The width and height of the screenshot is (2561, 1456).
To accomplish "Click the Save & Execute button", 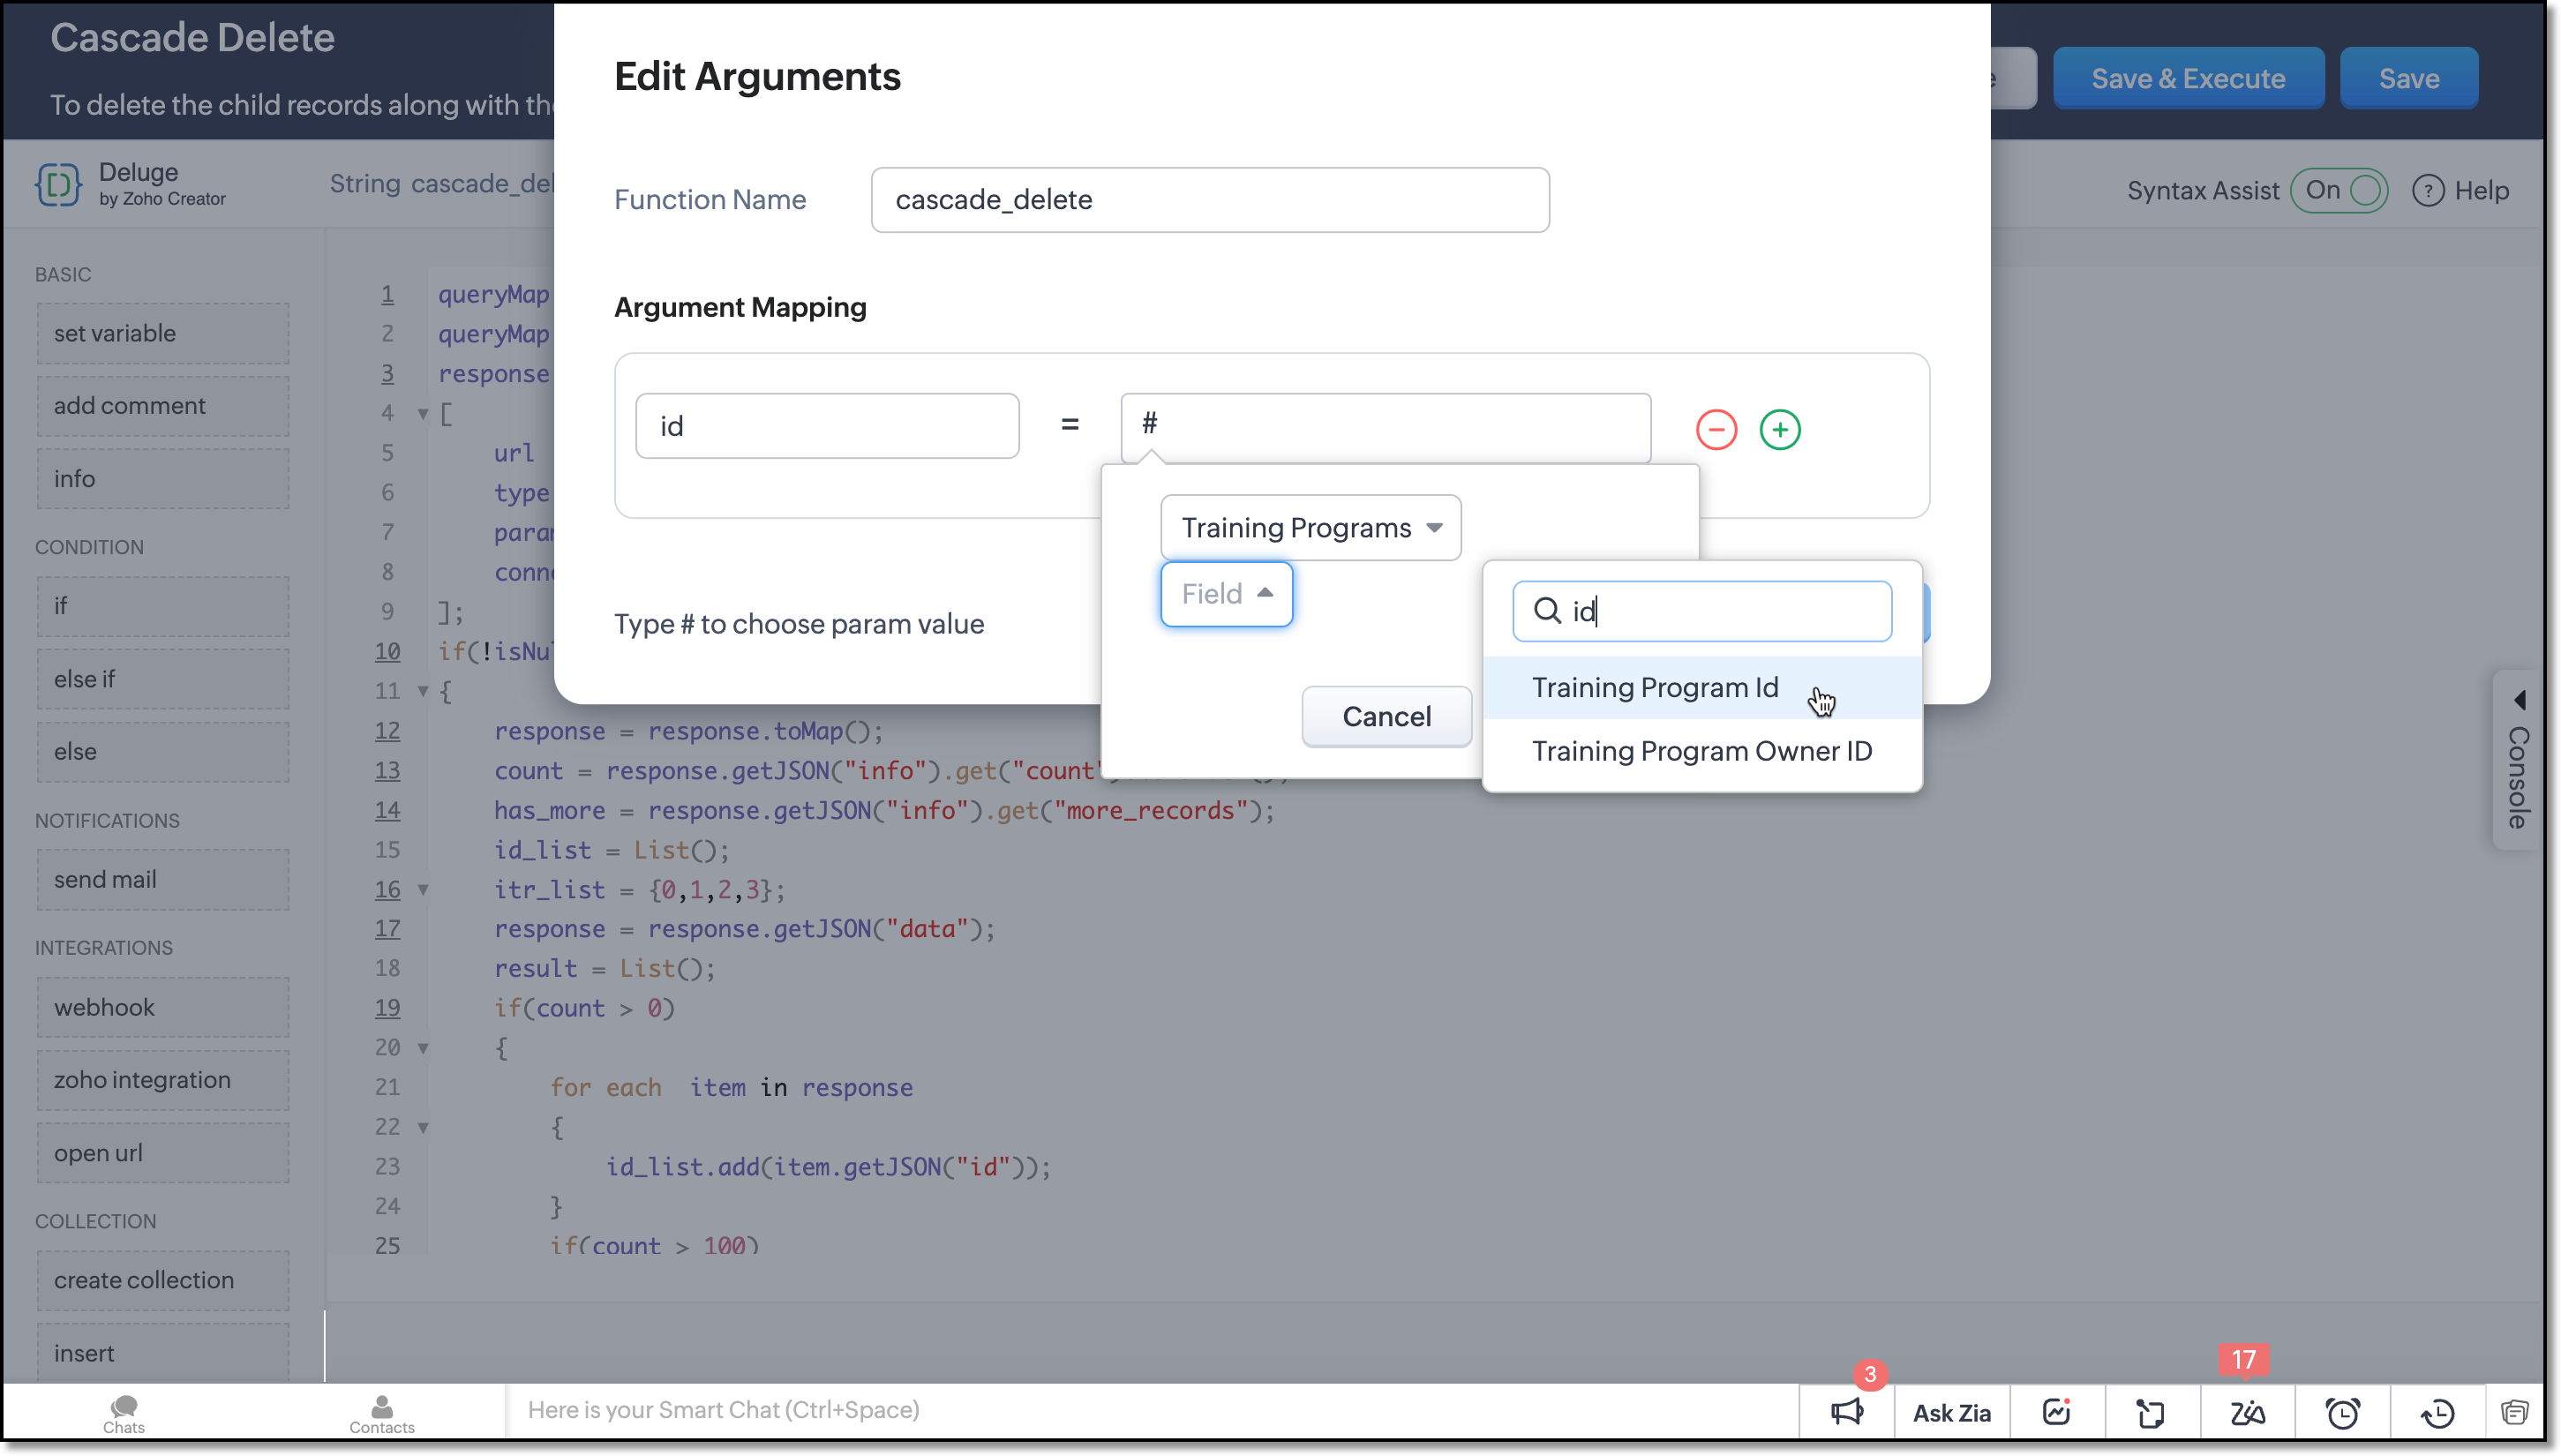I will click(x=2187, y=78).
